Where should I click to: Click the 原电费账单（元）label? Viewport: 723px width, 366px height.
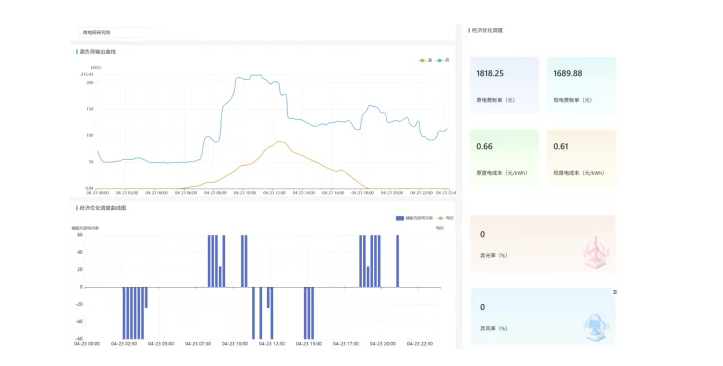495,100
